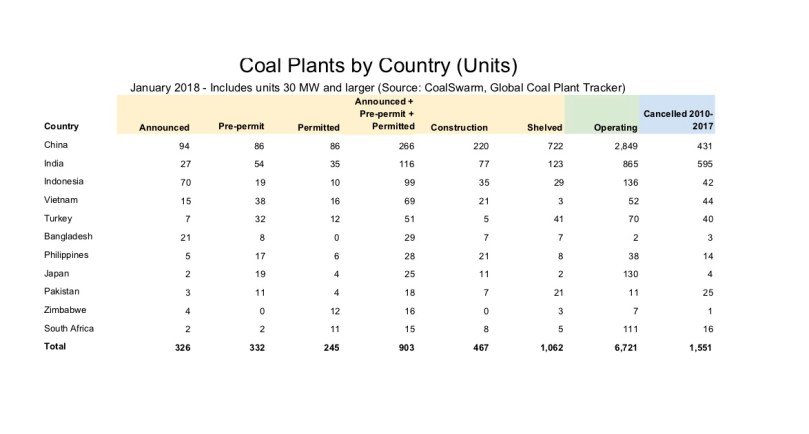Click the 'Bangladesh' row label
Image resolution: width=809 pixels, height=434 pixels.
(x=67, y=238)
